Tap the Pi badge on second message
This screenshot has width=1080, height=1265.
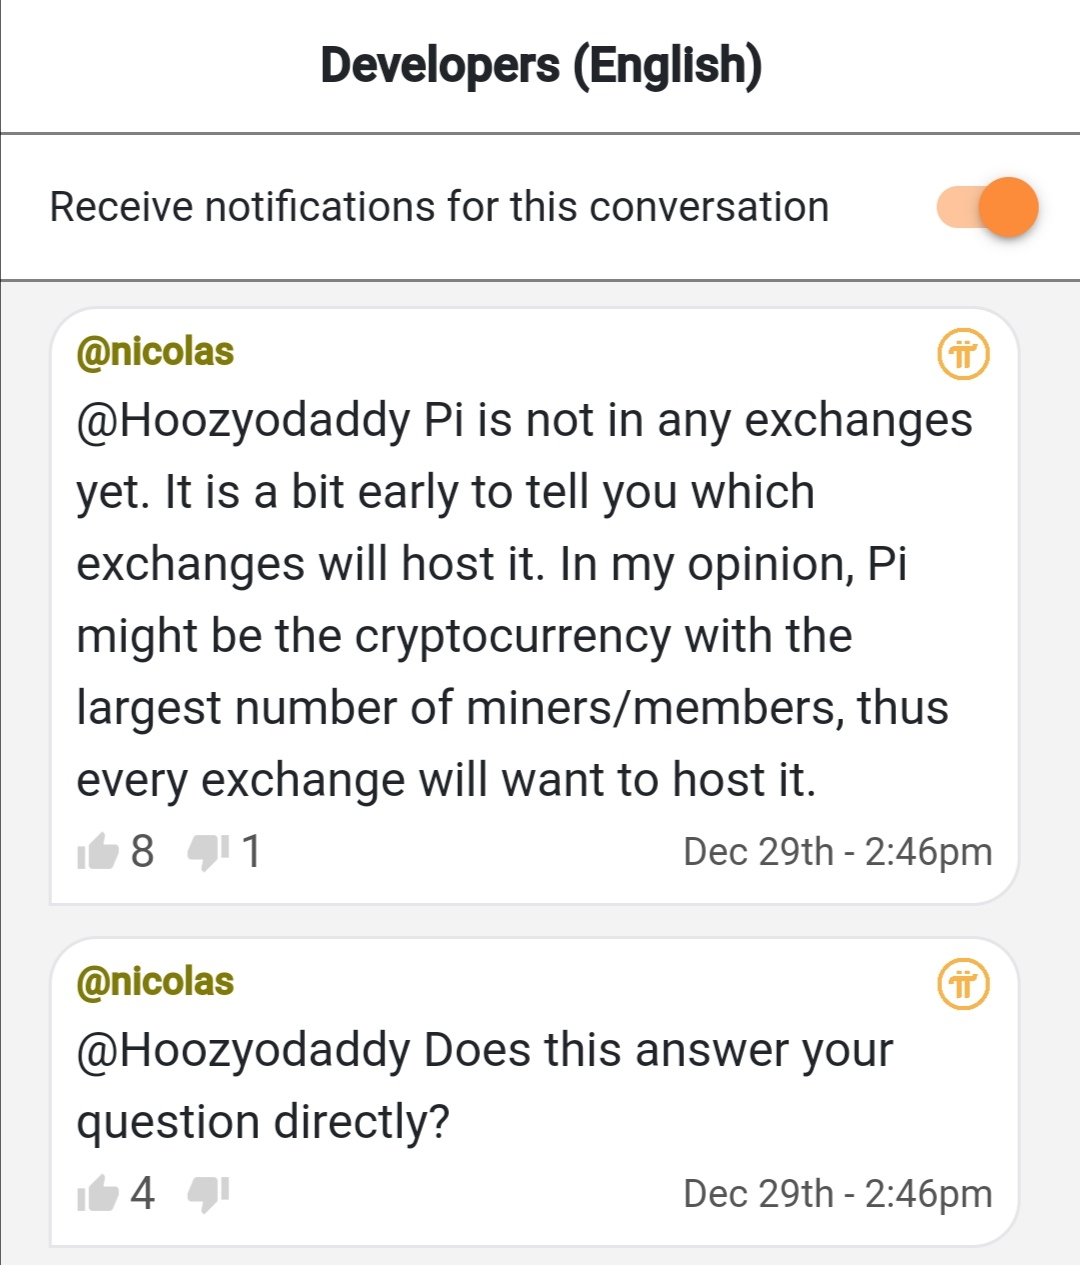(x=963, y=984)
